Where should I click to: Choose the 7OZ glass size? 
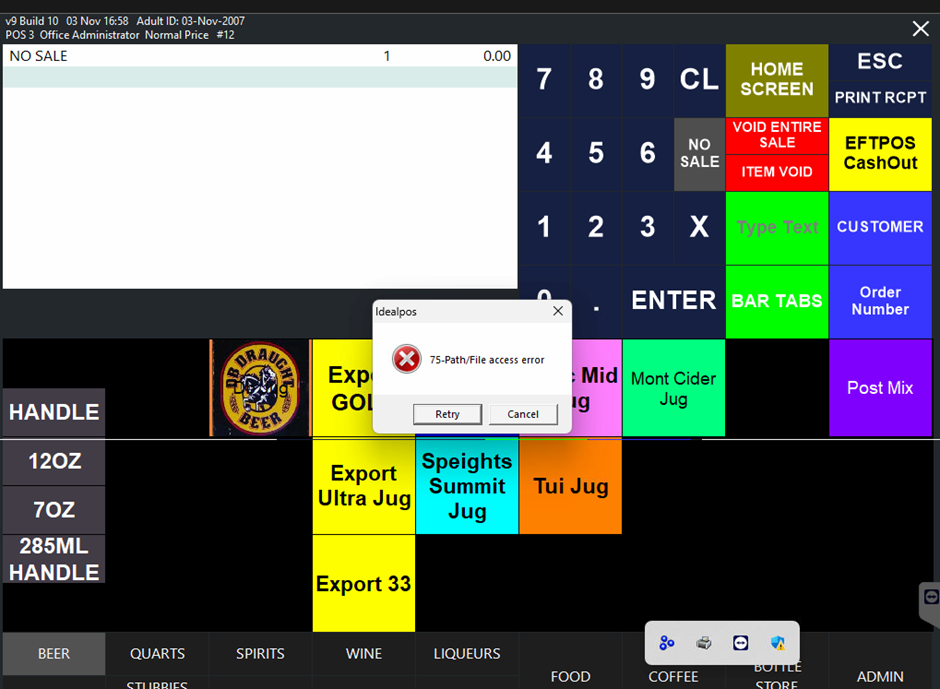pos(54,510)
